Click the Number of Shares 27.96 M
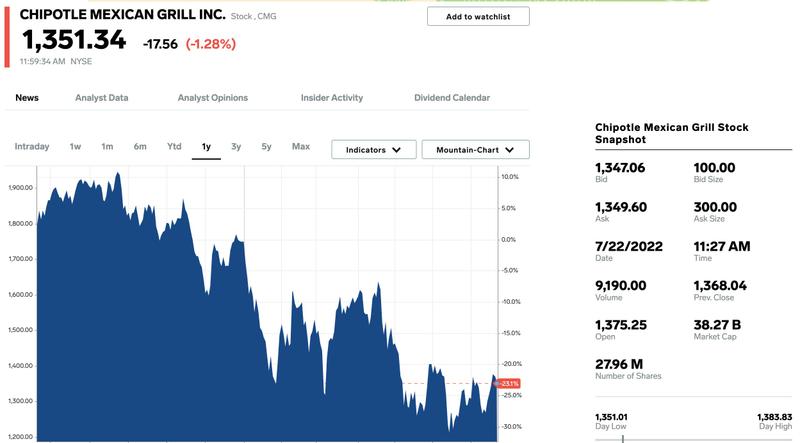Viewport: 800px width, 443px height. 619,364
